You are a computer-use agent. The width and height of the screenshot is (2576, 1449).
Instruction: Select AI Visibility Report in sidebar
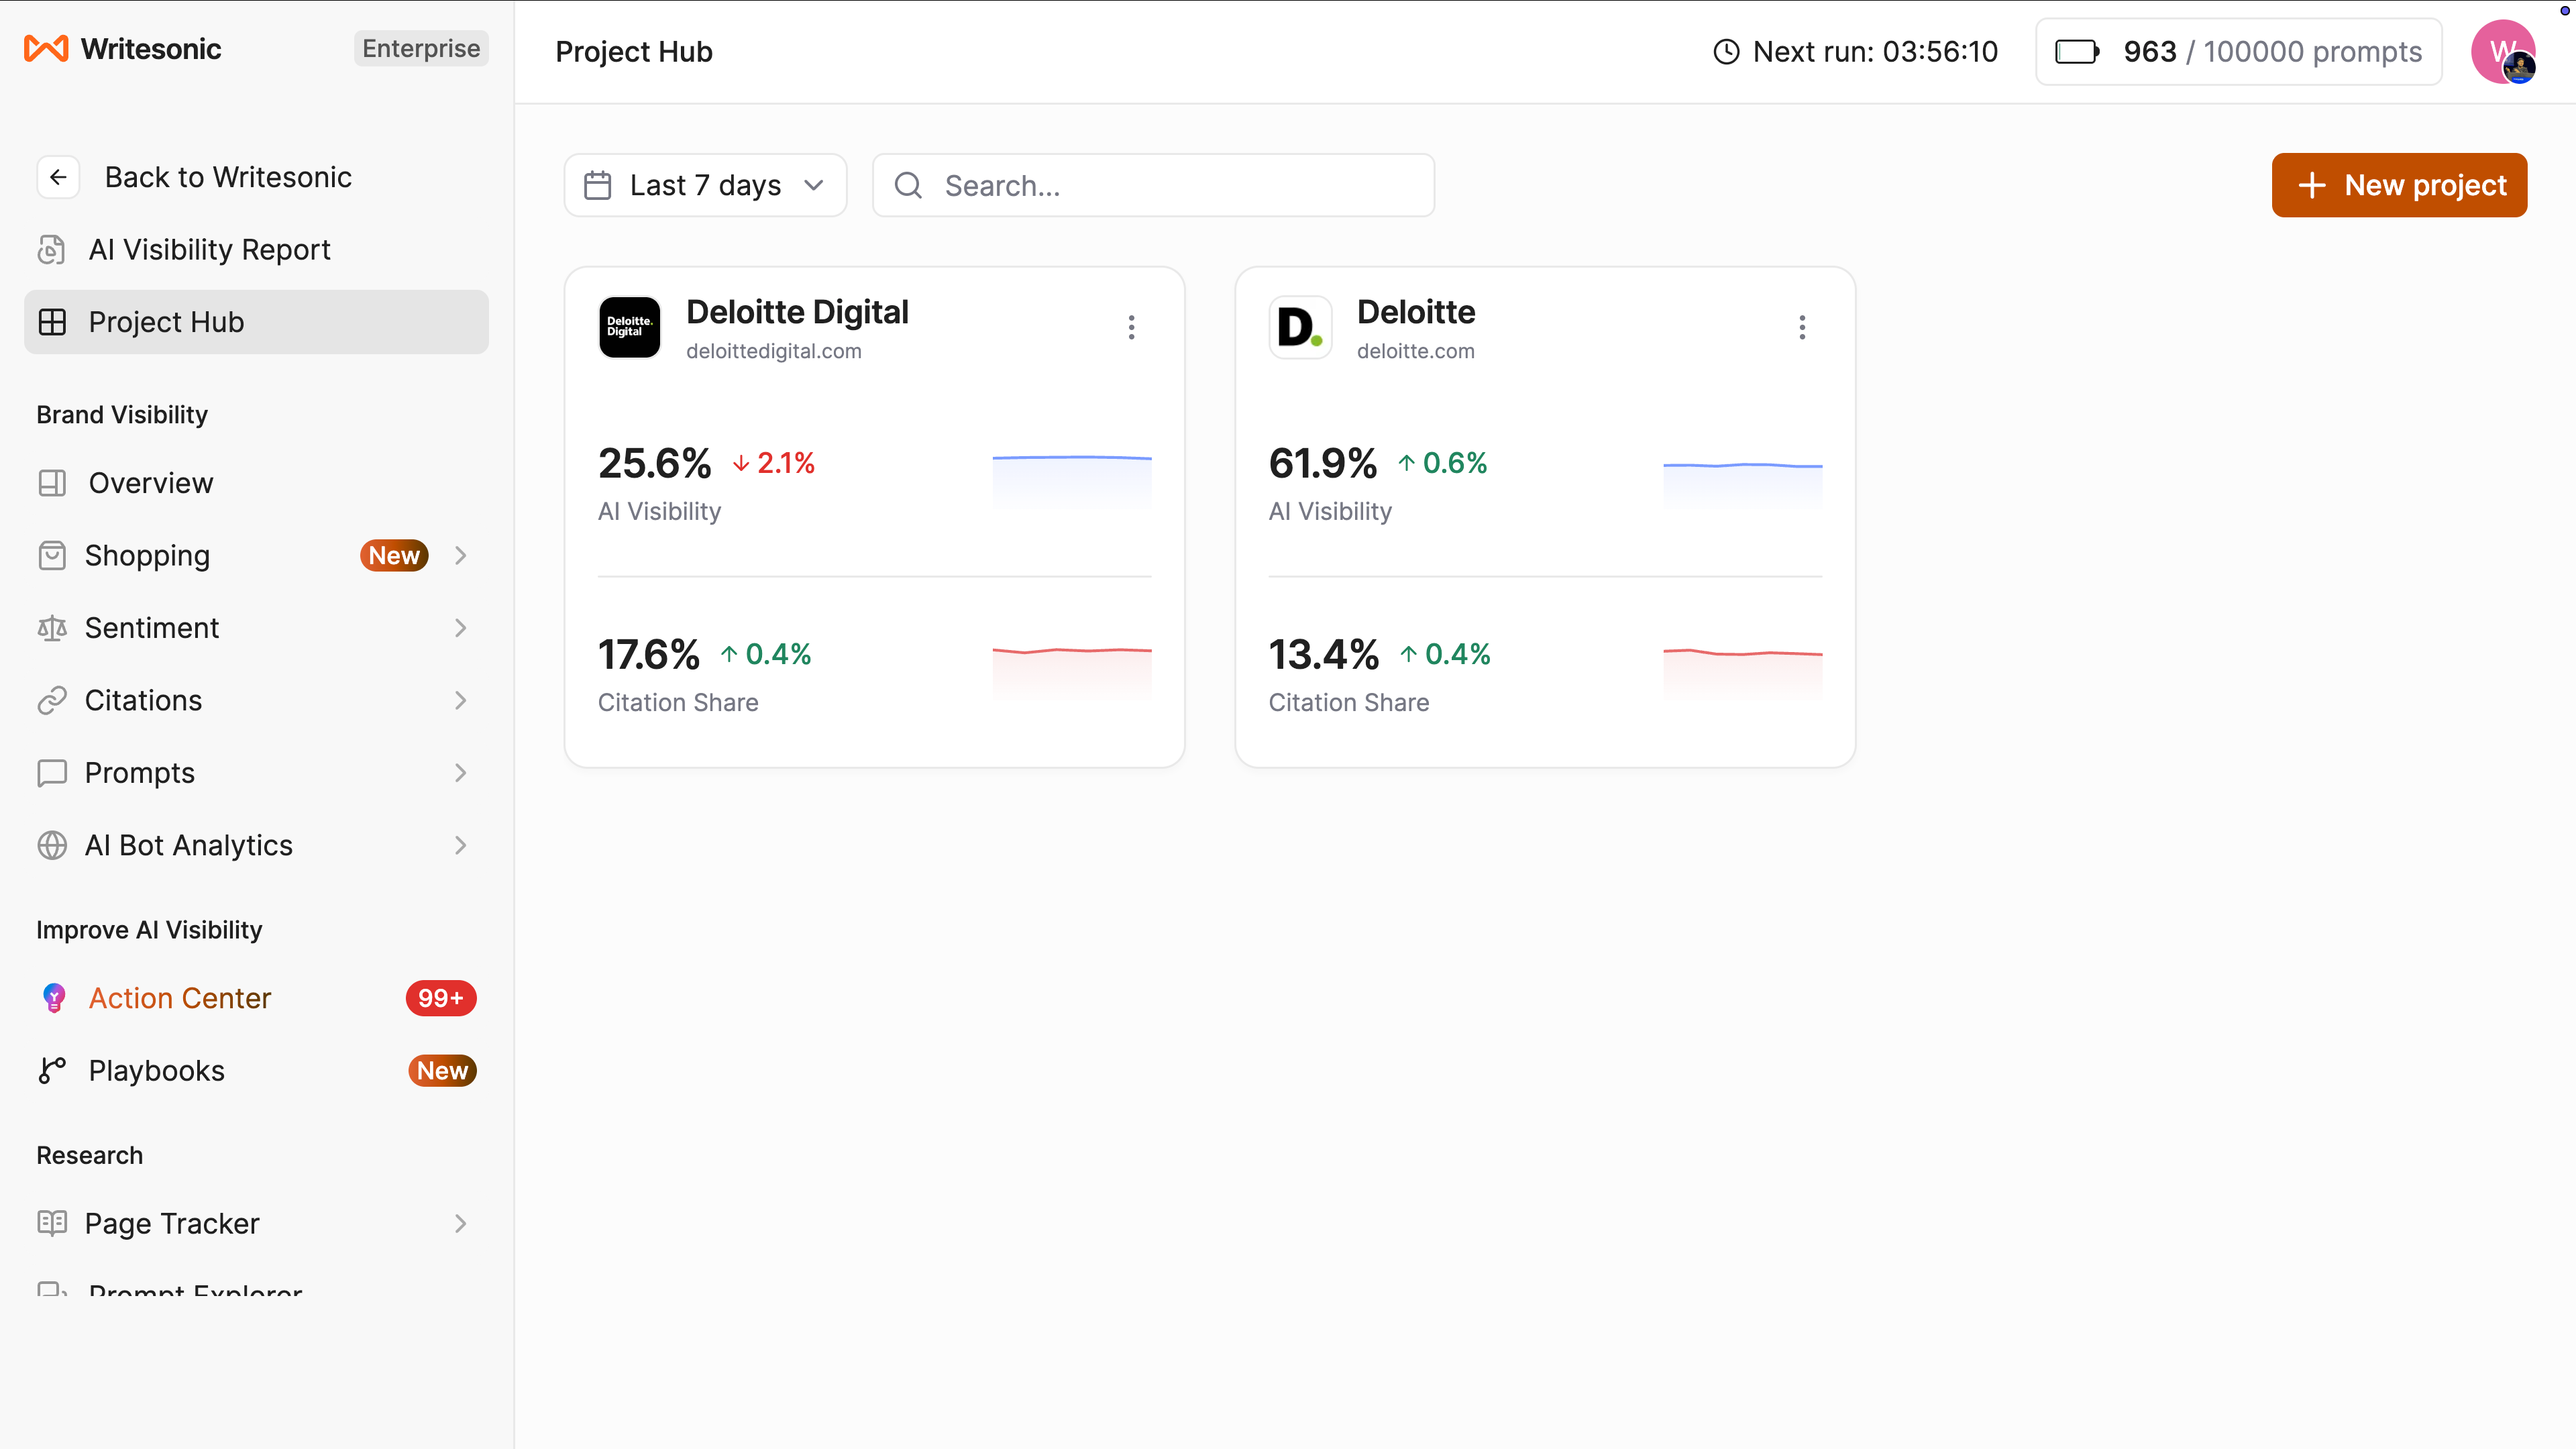click(256, 250)
